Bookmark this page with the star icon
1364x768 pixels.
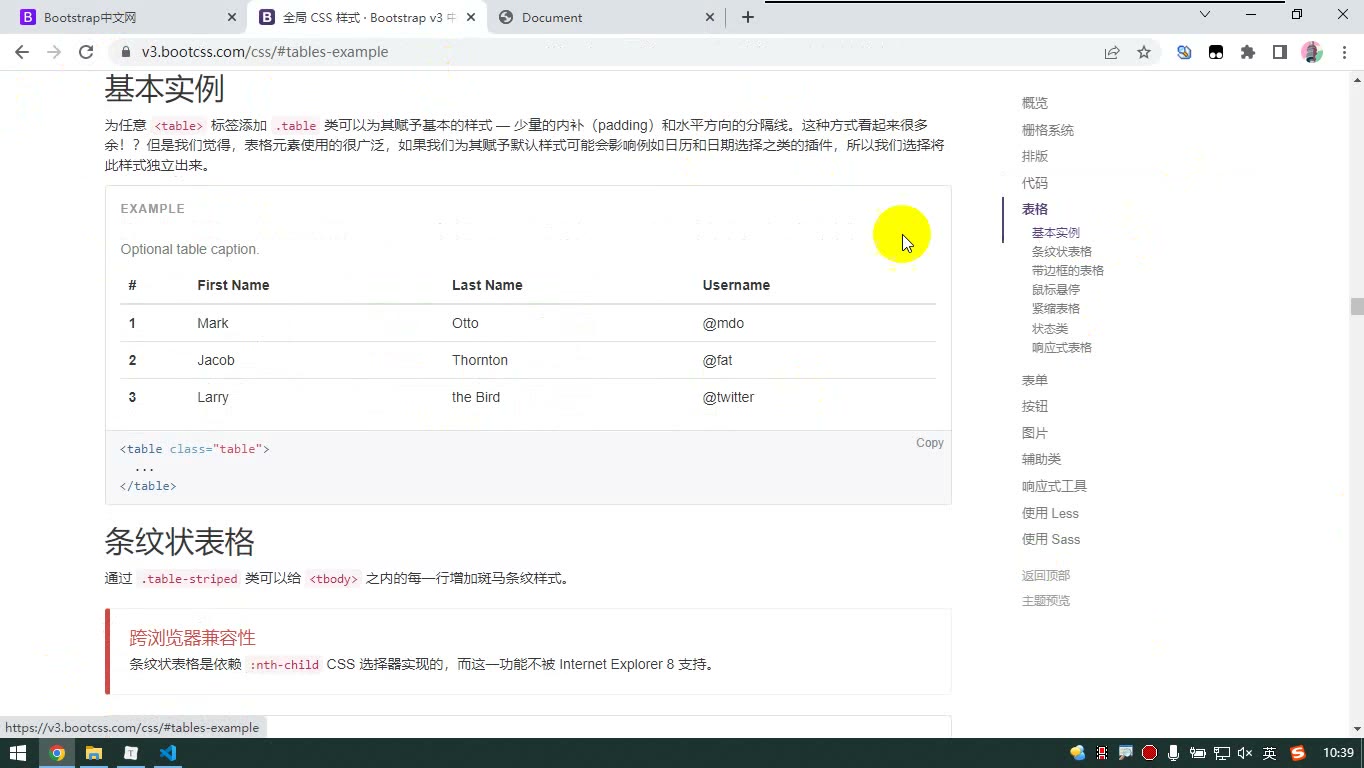pyautogui.click(x=1144, y=52)
